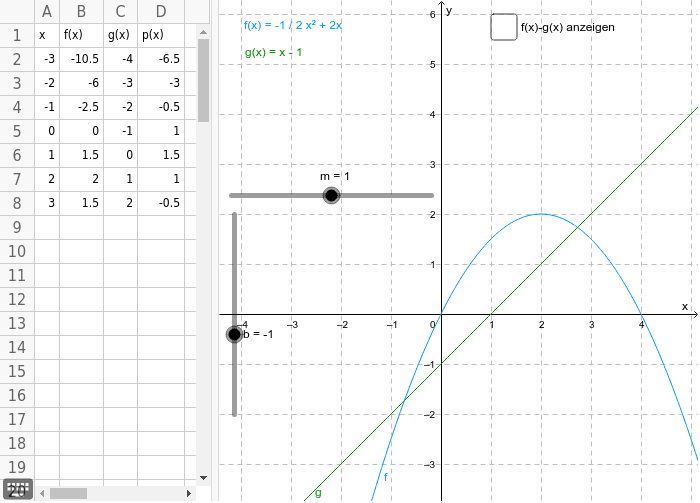The image size is (700, 503).
Task: Select column A header
Action: click(47, 11)
